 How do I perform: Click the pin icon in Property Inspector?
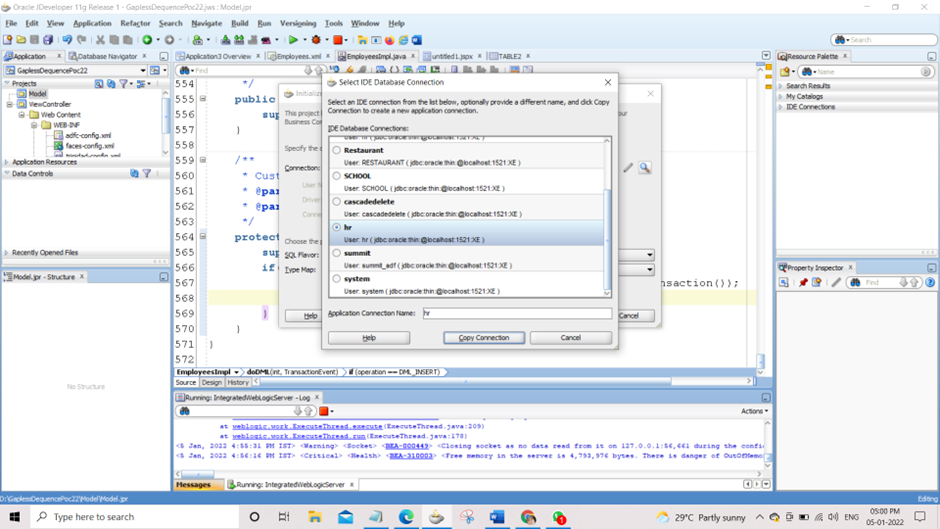click(803, 282)
